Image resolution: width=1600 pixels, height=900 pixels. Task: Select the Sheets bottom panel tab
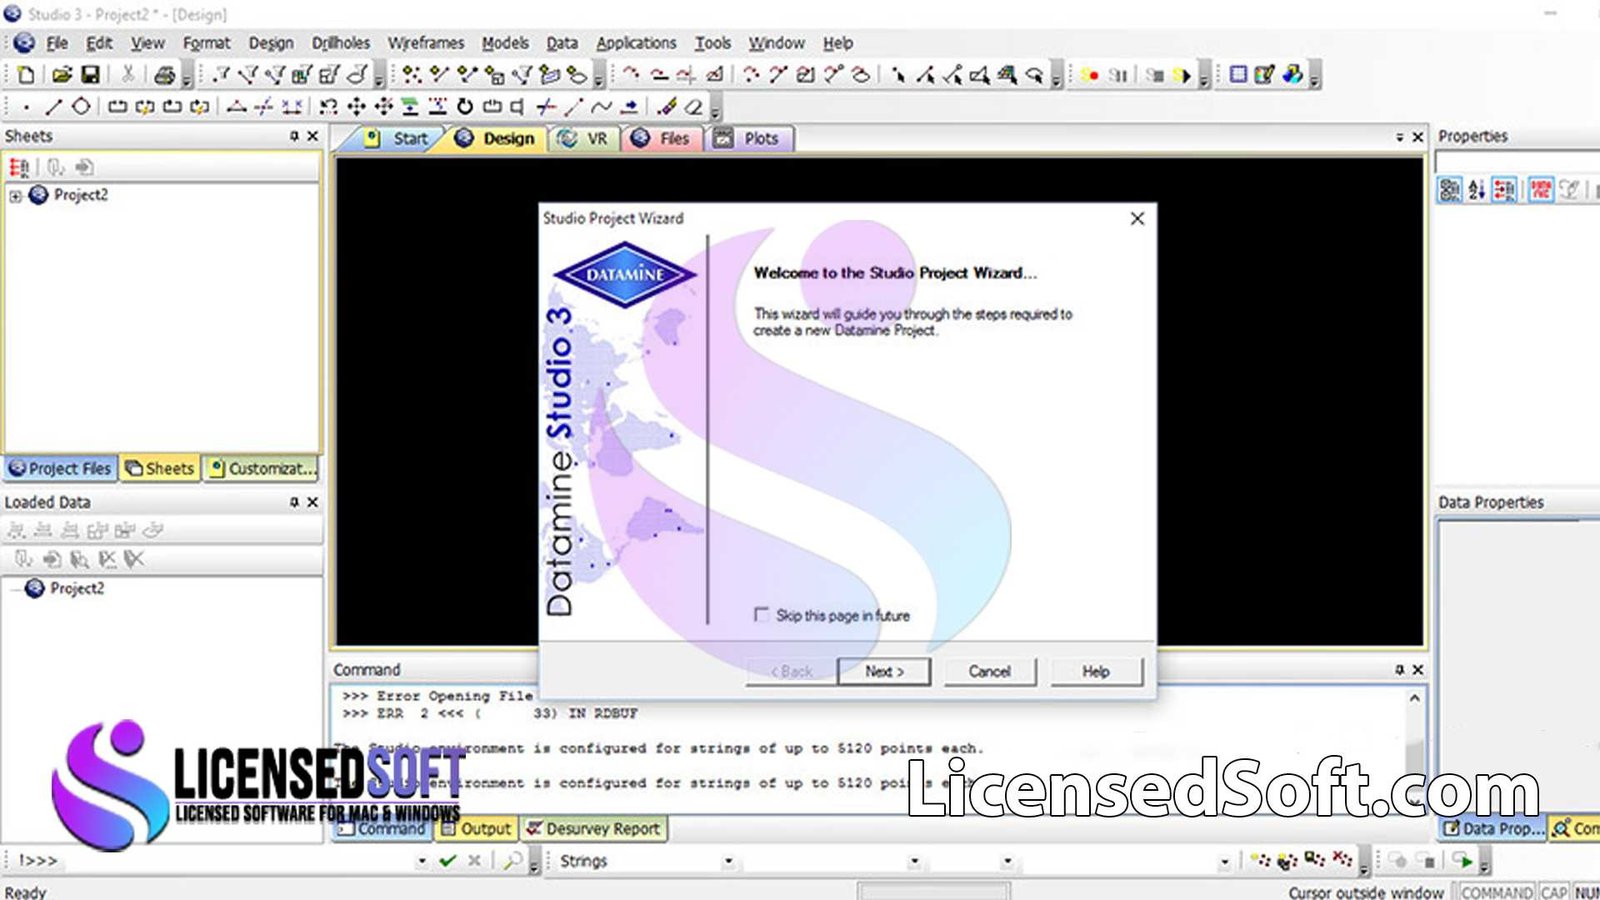[x=160, y=468]
